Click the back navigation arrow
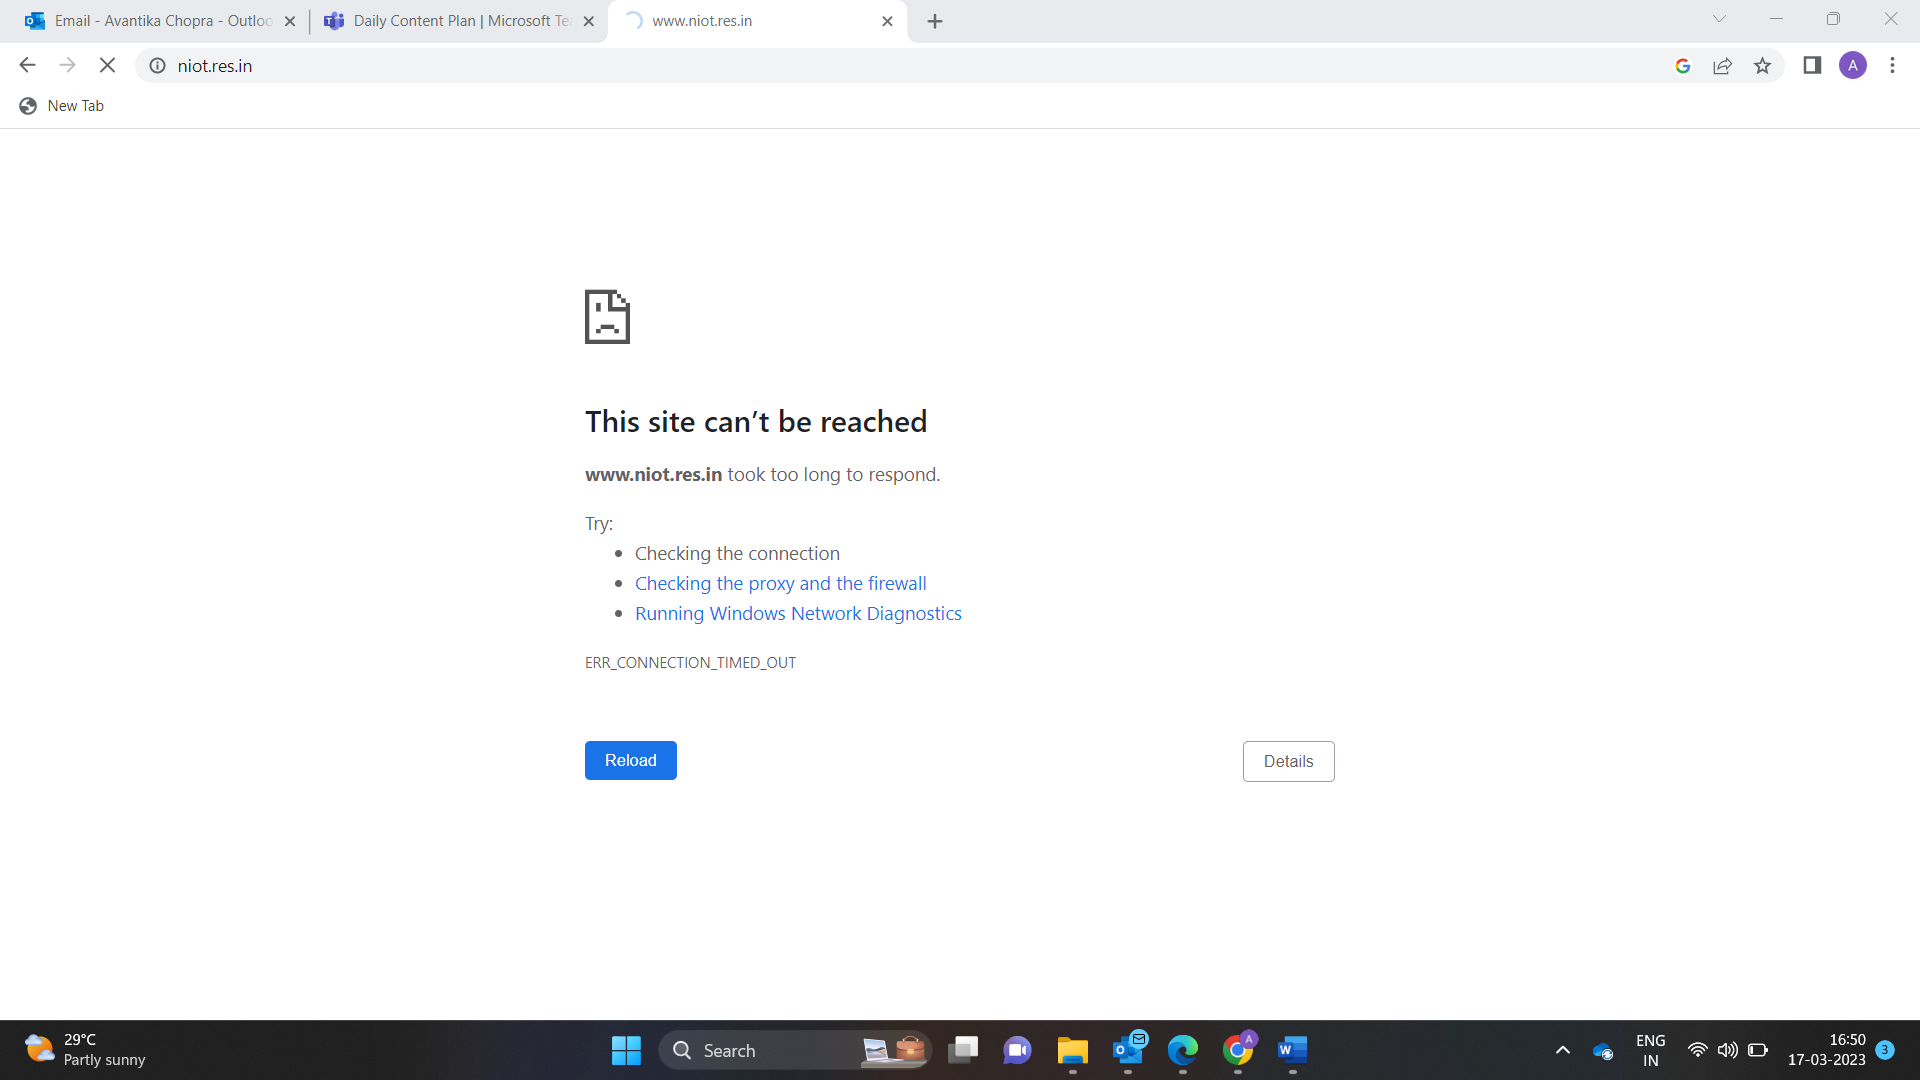This screenshot has width=1920, height=1080. [27, 64]
